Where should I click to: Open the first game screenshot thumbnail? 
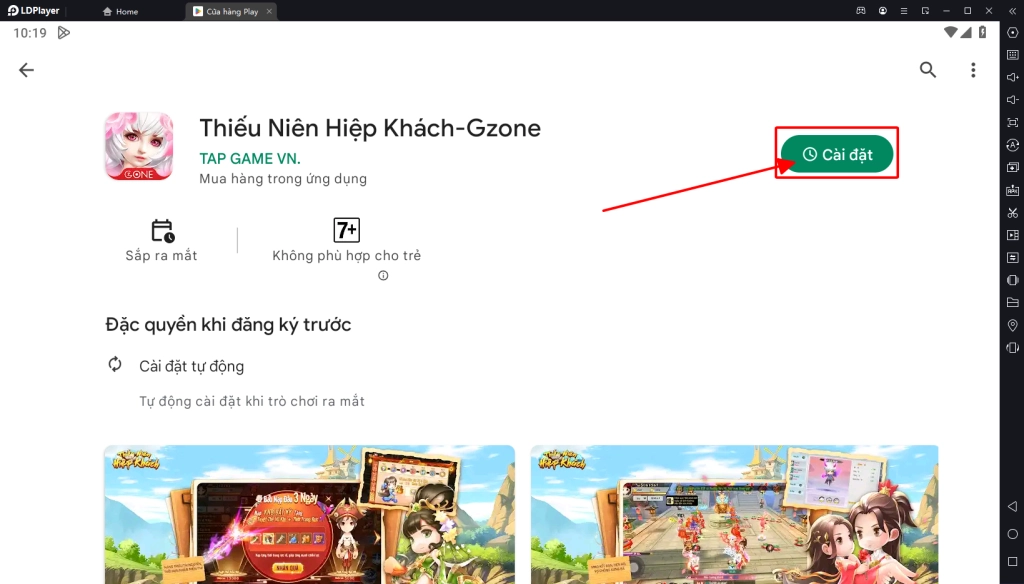(309, 514)
